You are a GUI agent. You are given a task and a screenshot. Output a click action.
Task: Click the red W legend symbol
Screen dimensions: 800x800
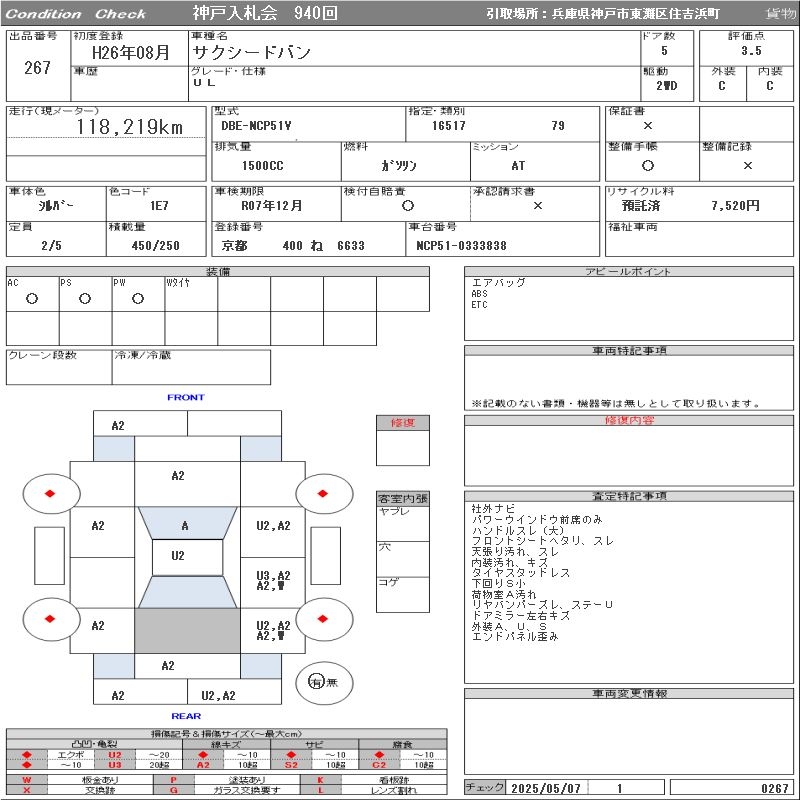click(27, 779)
